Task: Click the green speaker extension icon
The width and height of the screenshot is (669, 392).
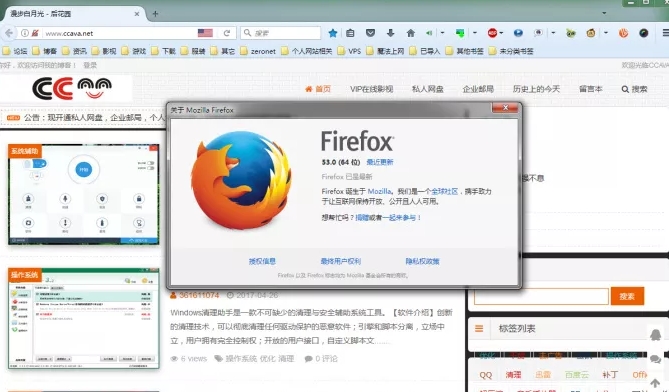Action: (429, 33)
